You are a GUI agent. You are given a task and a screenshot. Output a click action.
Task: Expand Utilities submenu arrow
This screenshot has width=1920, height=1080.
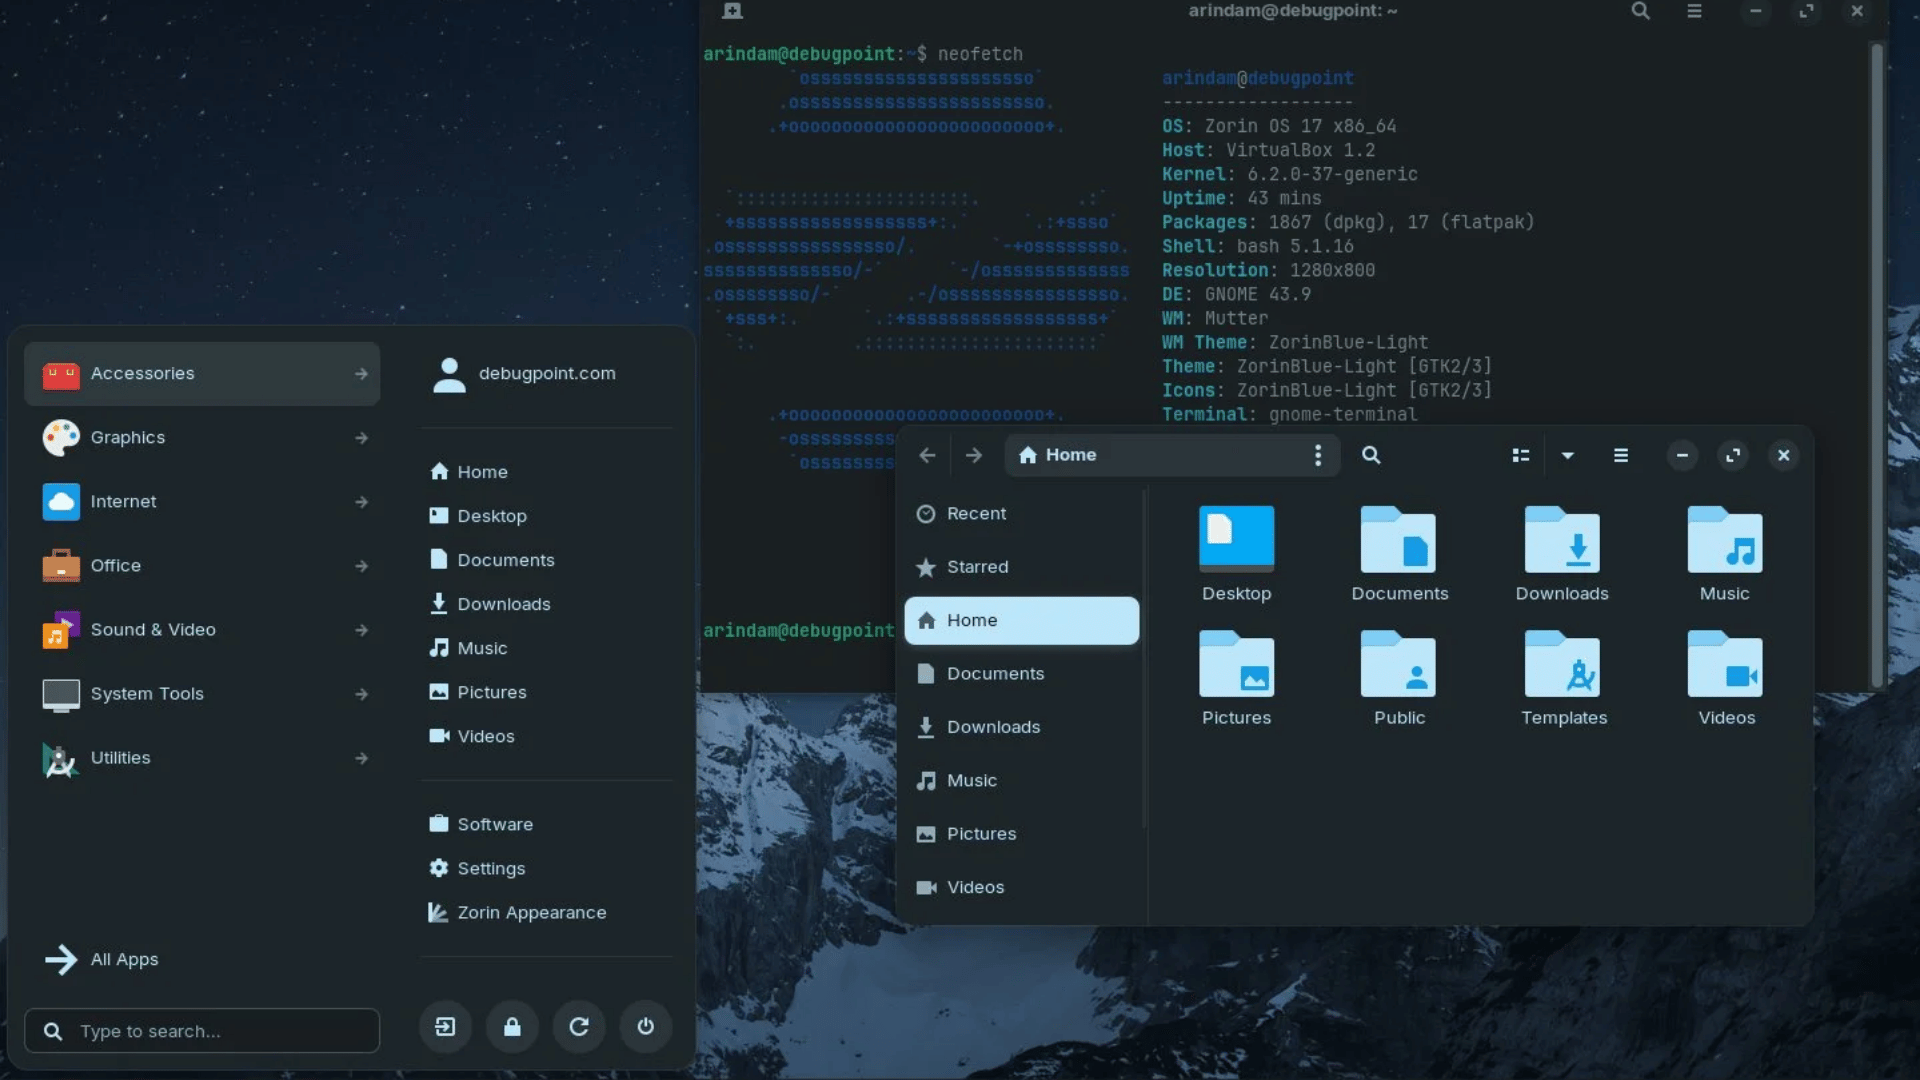[x=361, y=758]
